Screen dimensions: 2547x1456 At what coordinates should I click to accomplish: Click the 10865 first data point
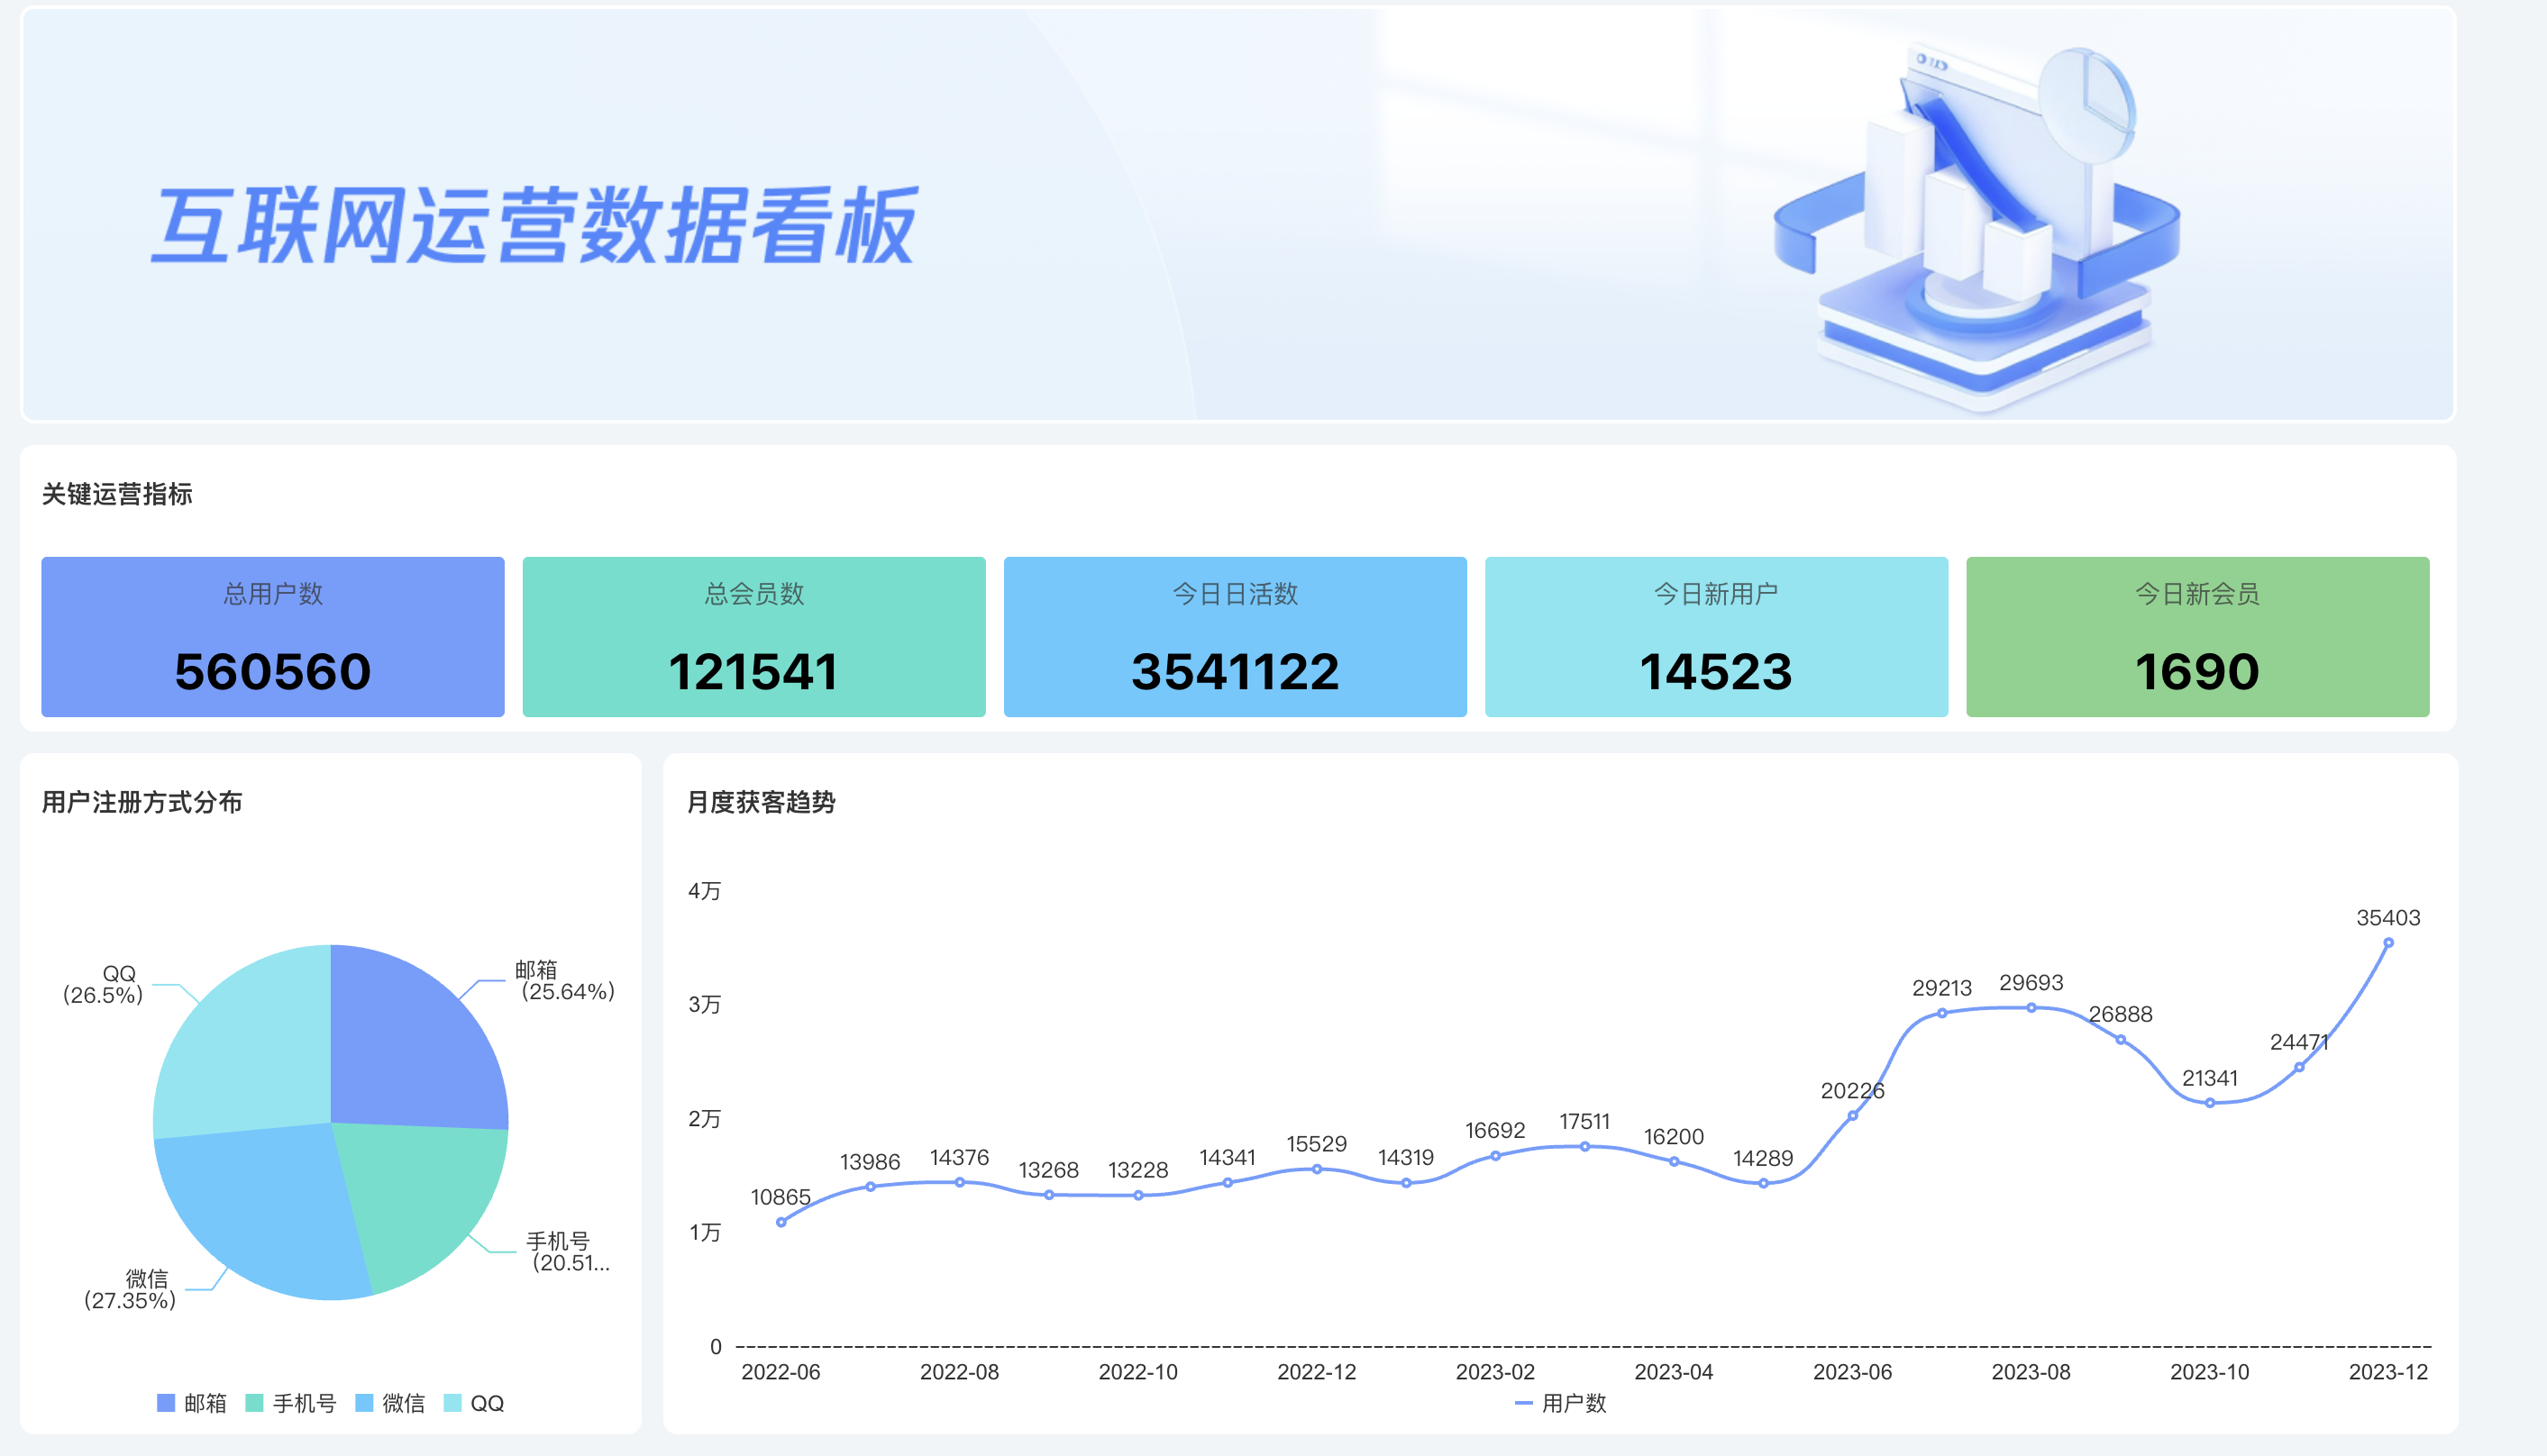[781, 1222]
